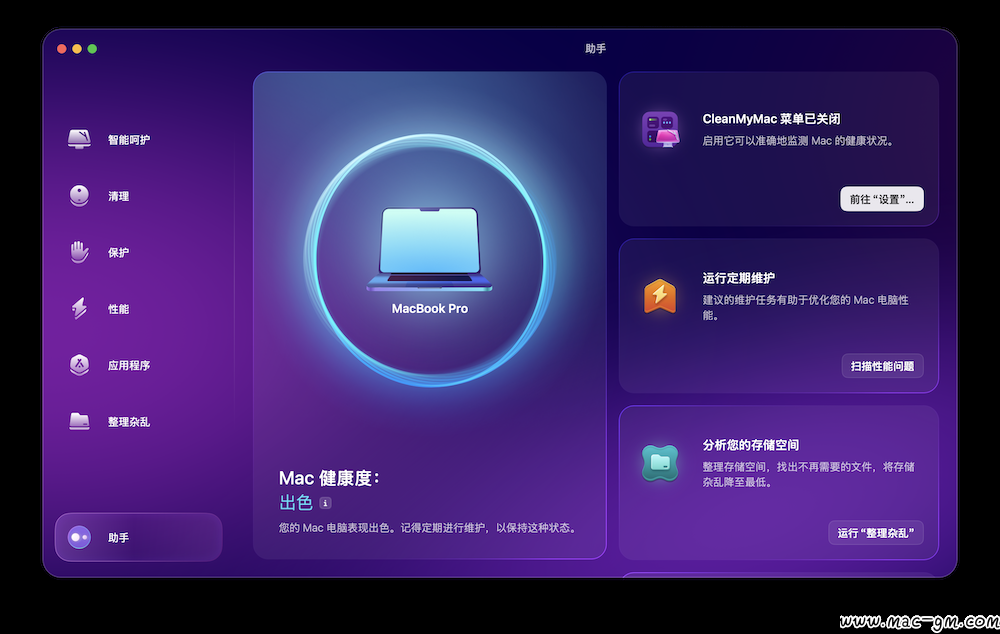Click the teal storage folder icon
This screenshot has height=634, width=1000.
pos(660,462)
